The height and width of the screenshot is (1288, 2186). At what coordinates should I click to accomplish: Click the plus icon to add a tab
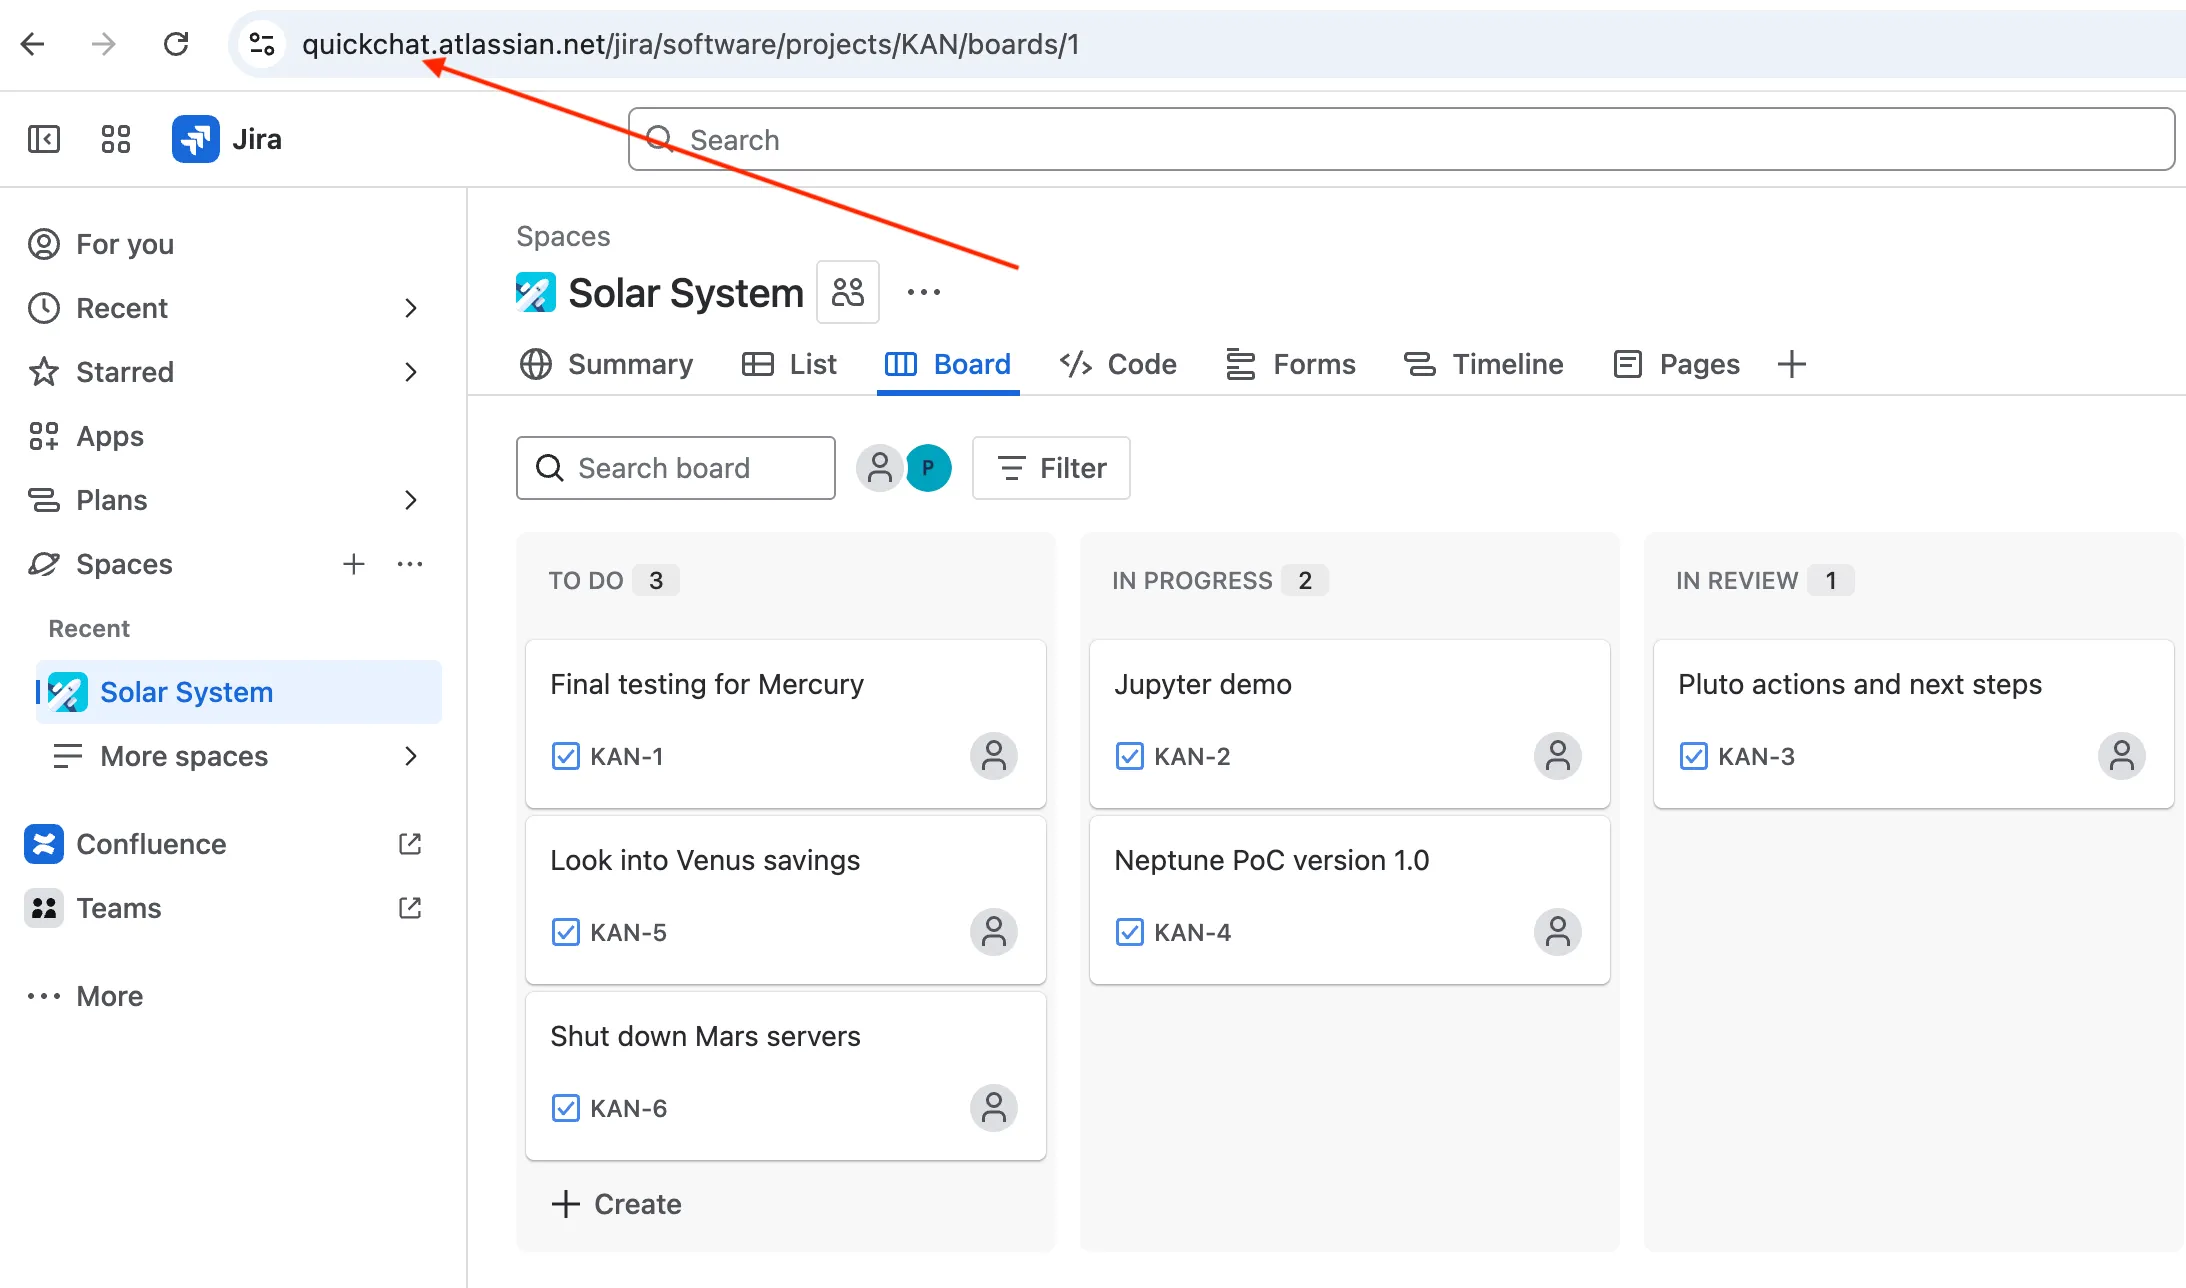(1791, 364)
